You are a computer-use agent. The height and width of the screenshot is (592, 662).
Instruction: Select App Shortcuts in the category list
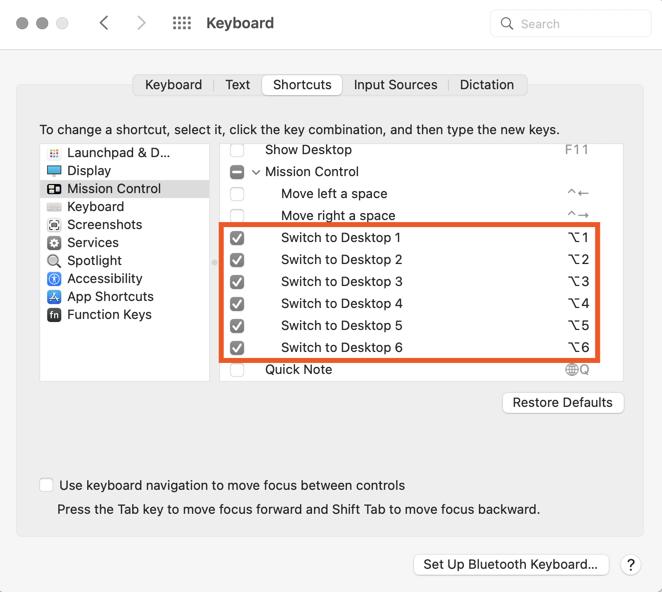tap(125, 297)
